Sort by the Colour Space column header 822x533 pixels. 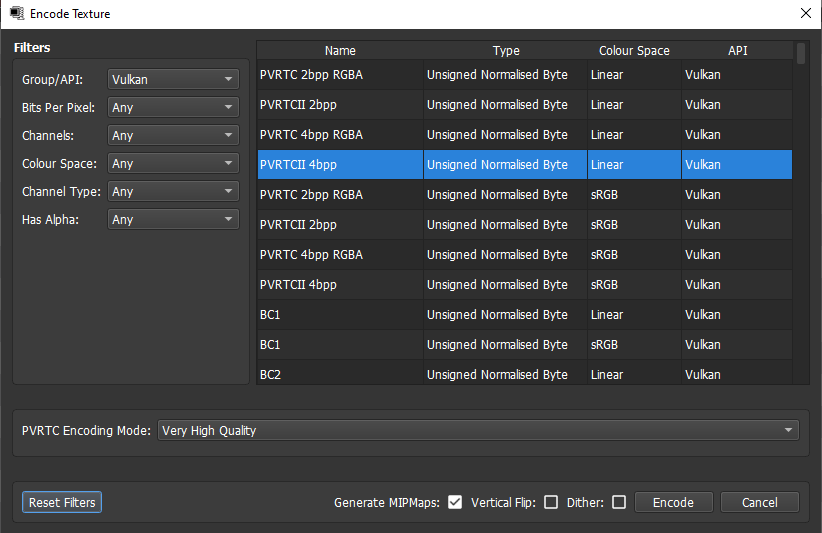pyautogui.click(x=634, y=50)
